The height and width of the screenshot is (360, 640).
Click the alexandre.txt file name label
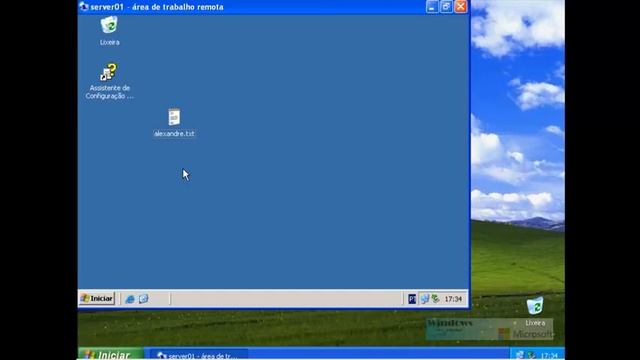pyautogui.click(x=174, y=133)
